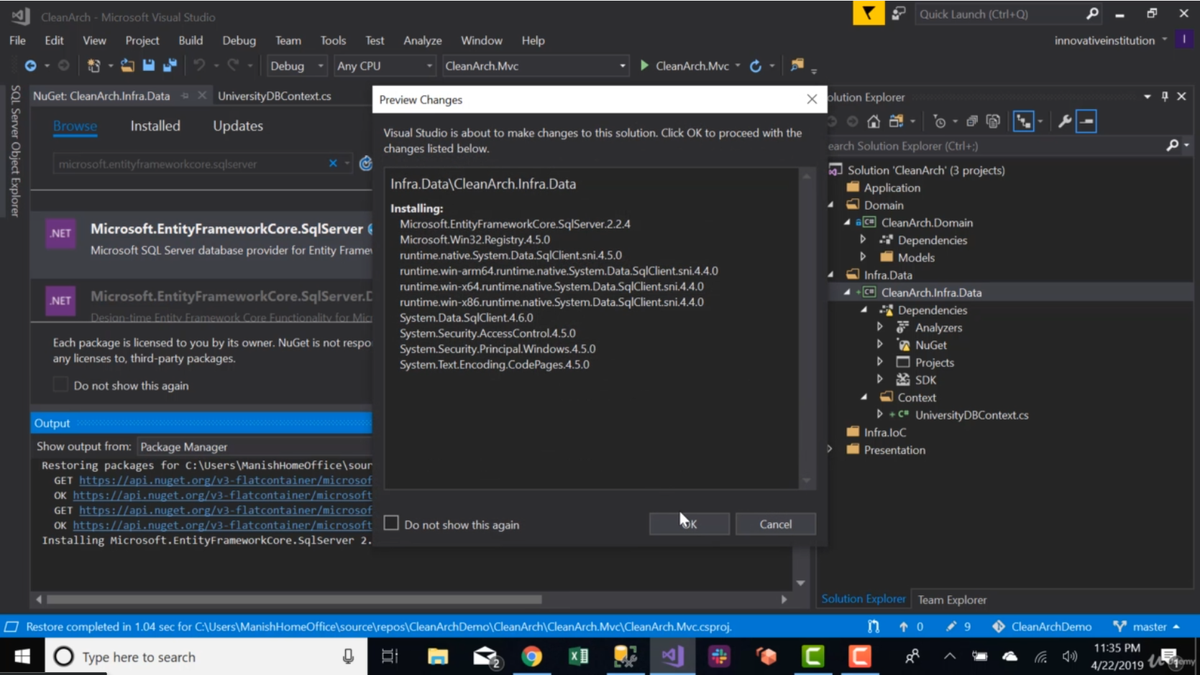Open the CleanArch.Mvc startup project dropdown
This screenshot has width=1200, height=675.
(535, 66)
